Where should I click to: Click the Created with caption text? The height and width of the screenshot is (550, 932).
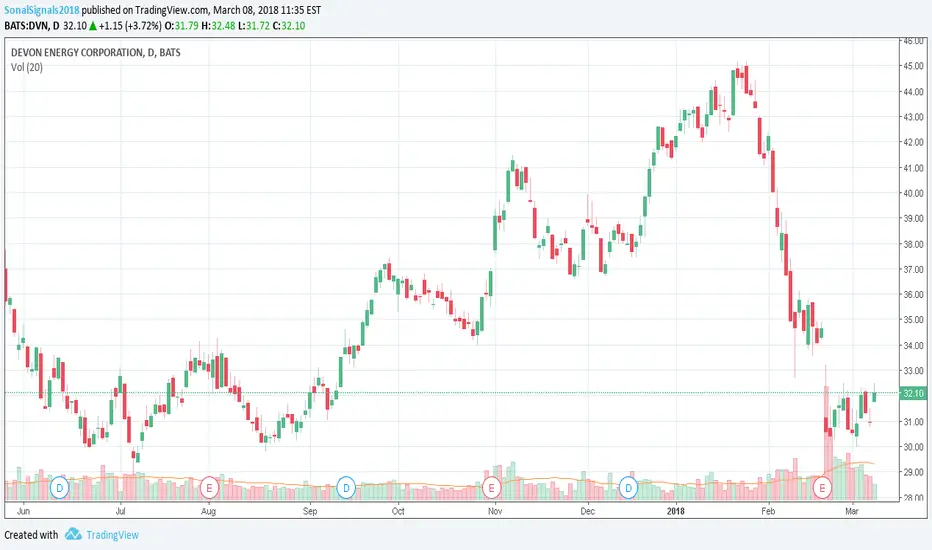31,535
